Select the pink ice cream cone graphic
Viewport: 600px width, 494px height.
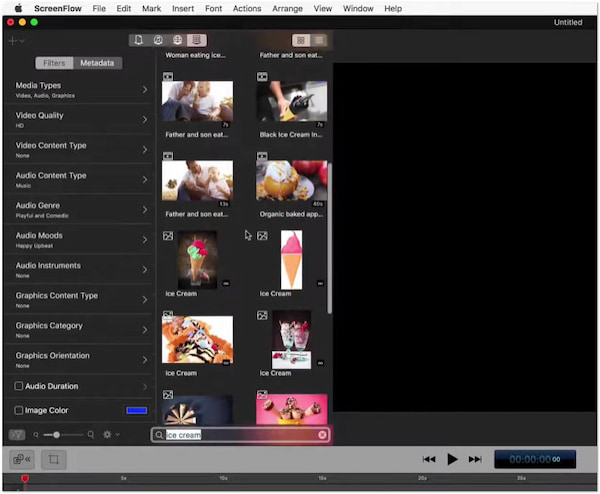point(292,260)
